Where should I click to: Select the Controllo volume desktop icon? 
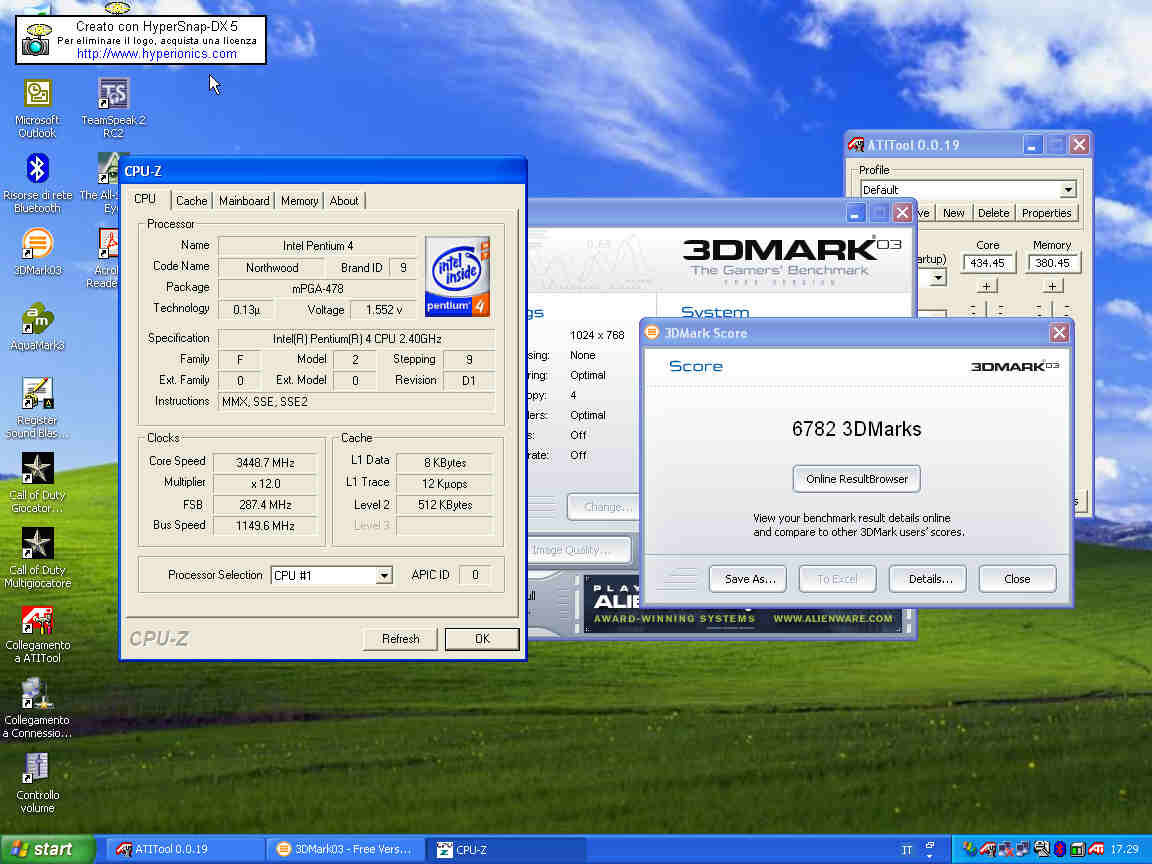[37, 782]
